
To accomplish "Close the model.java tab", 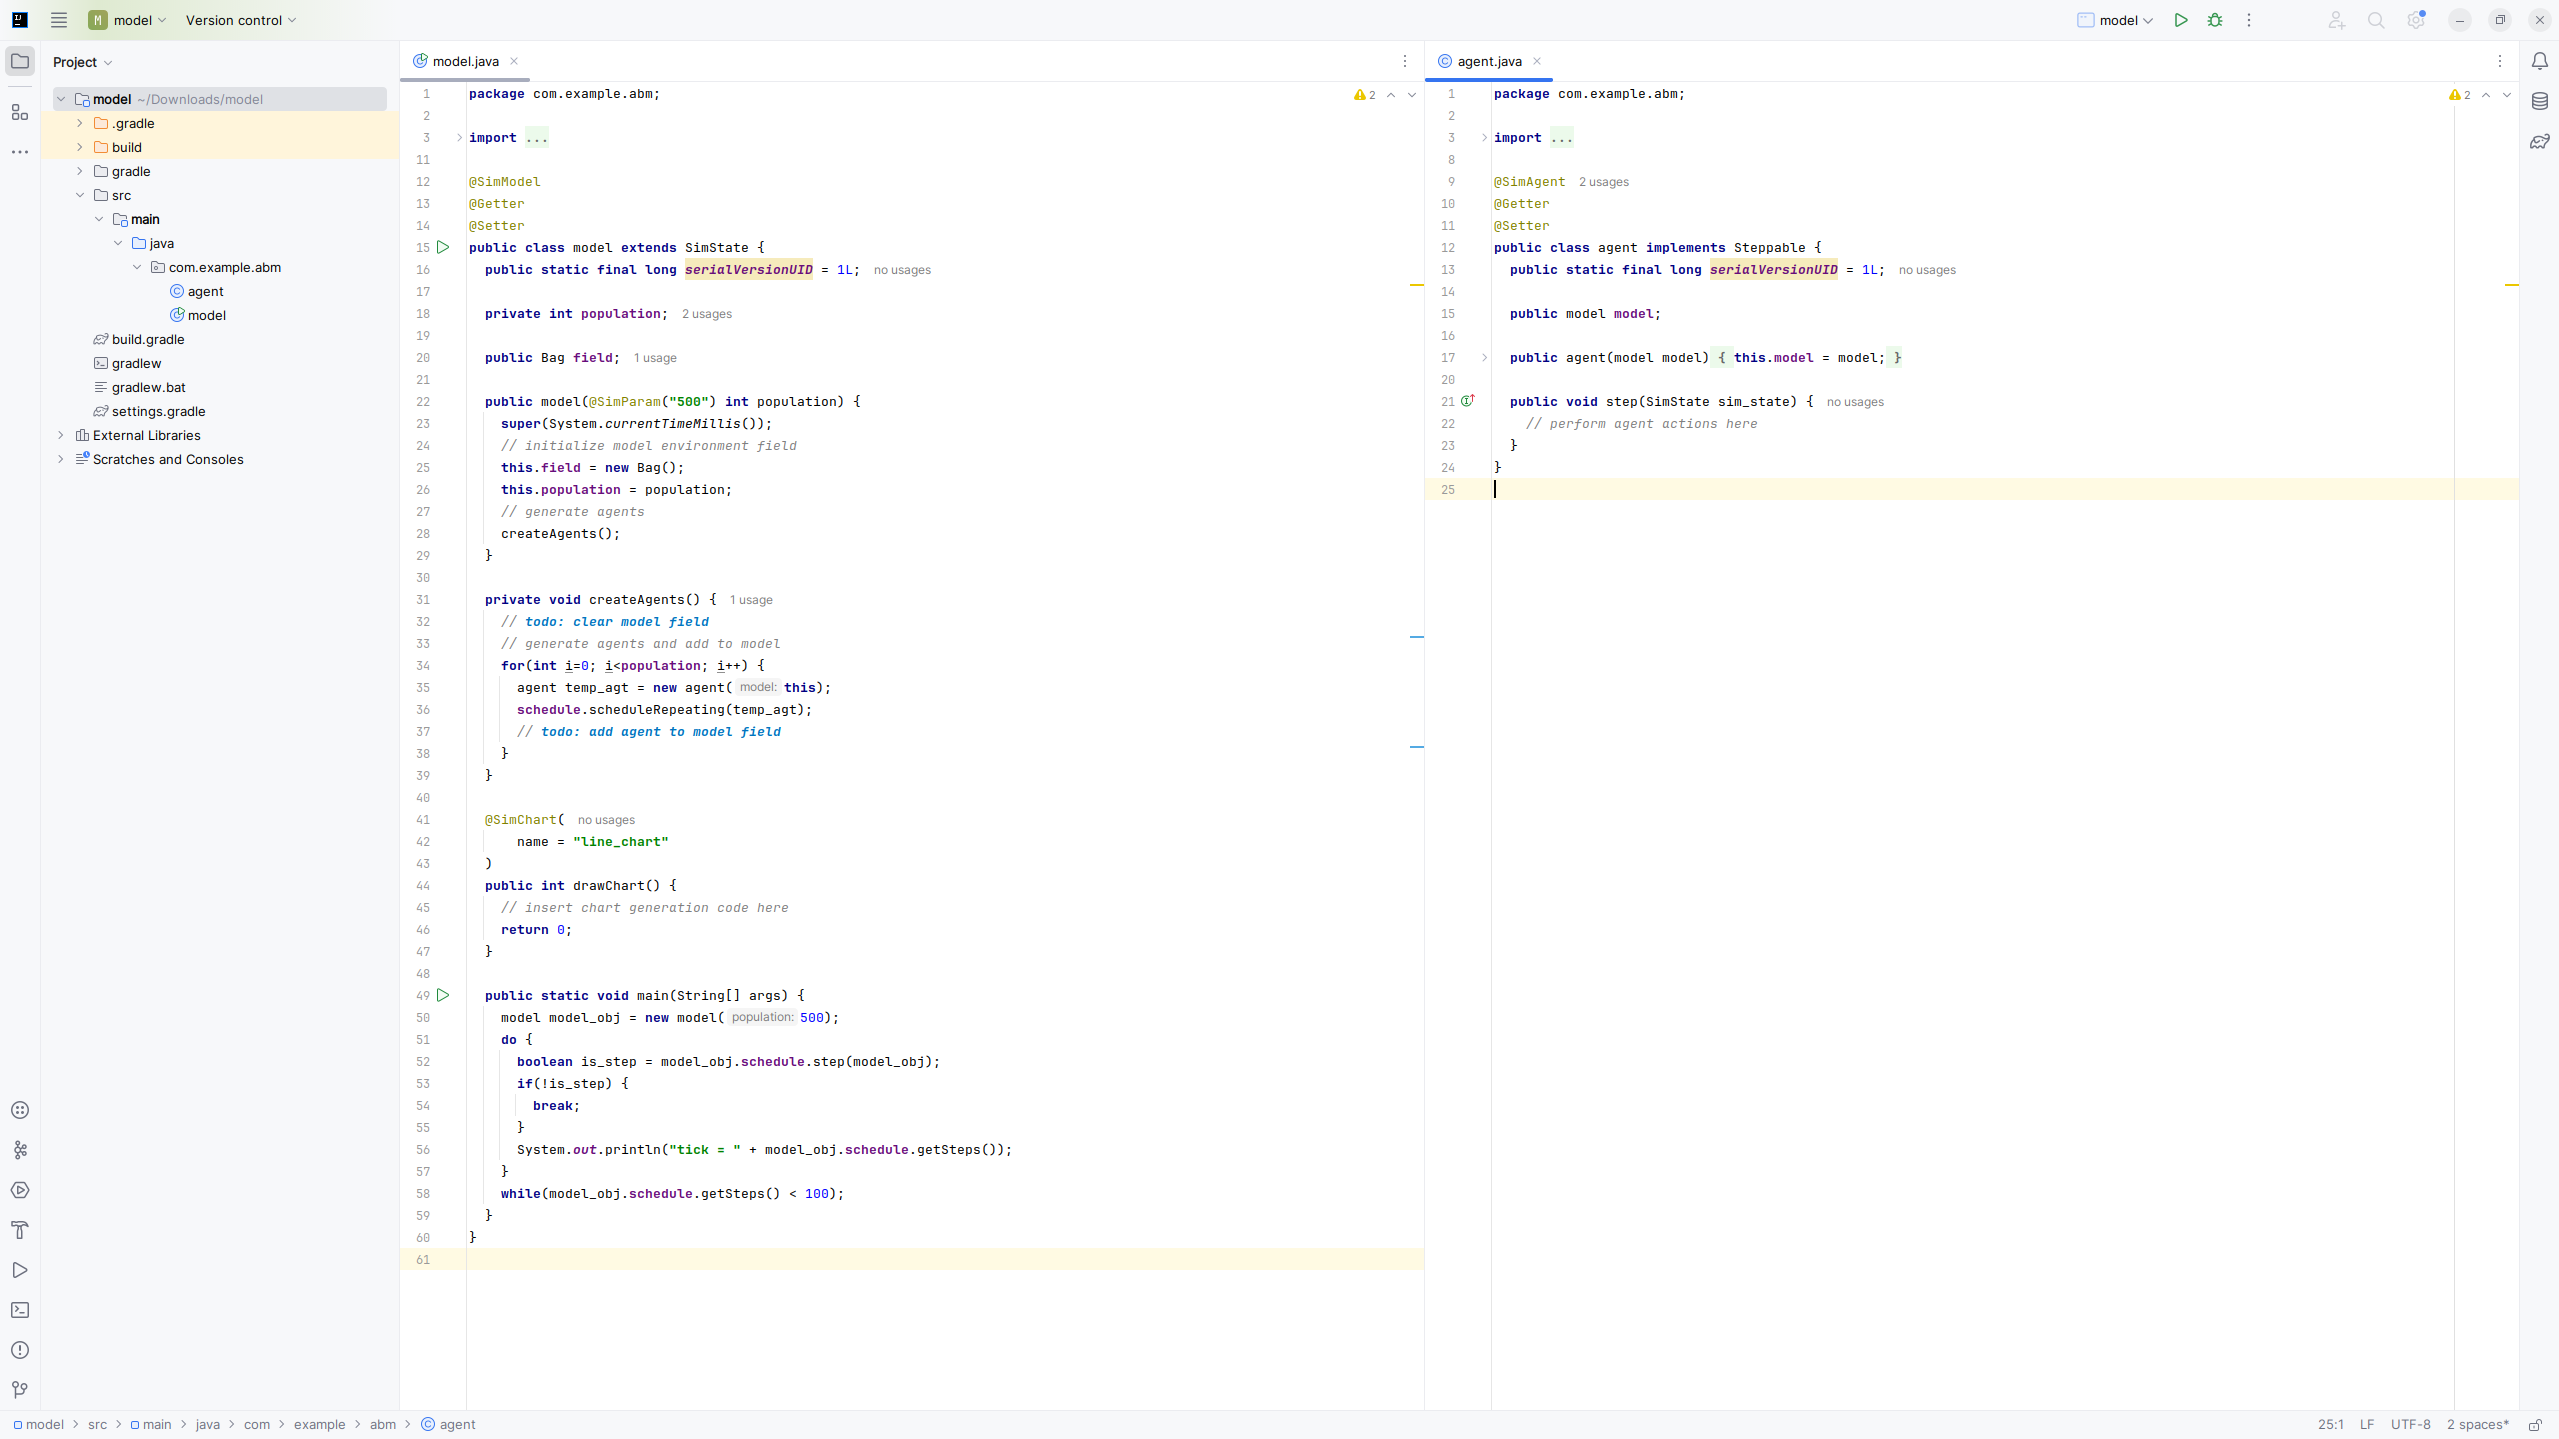I will coord(514,61).
